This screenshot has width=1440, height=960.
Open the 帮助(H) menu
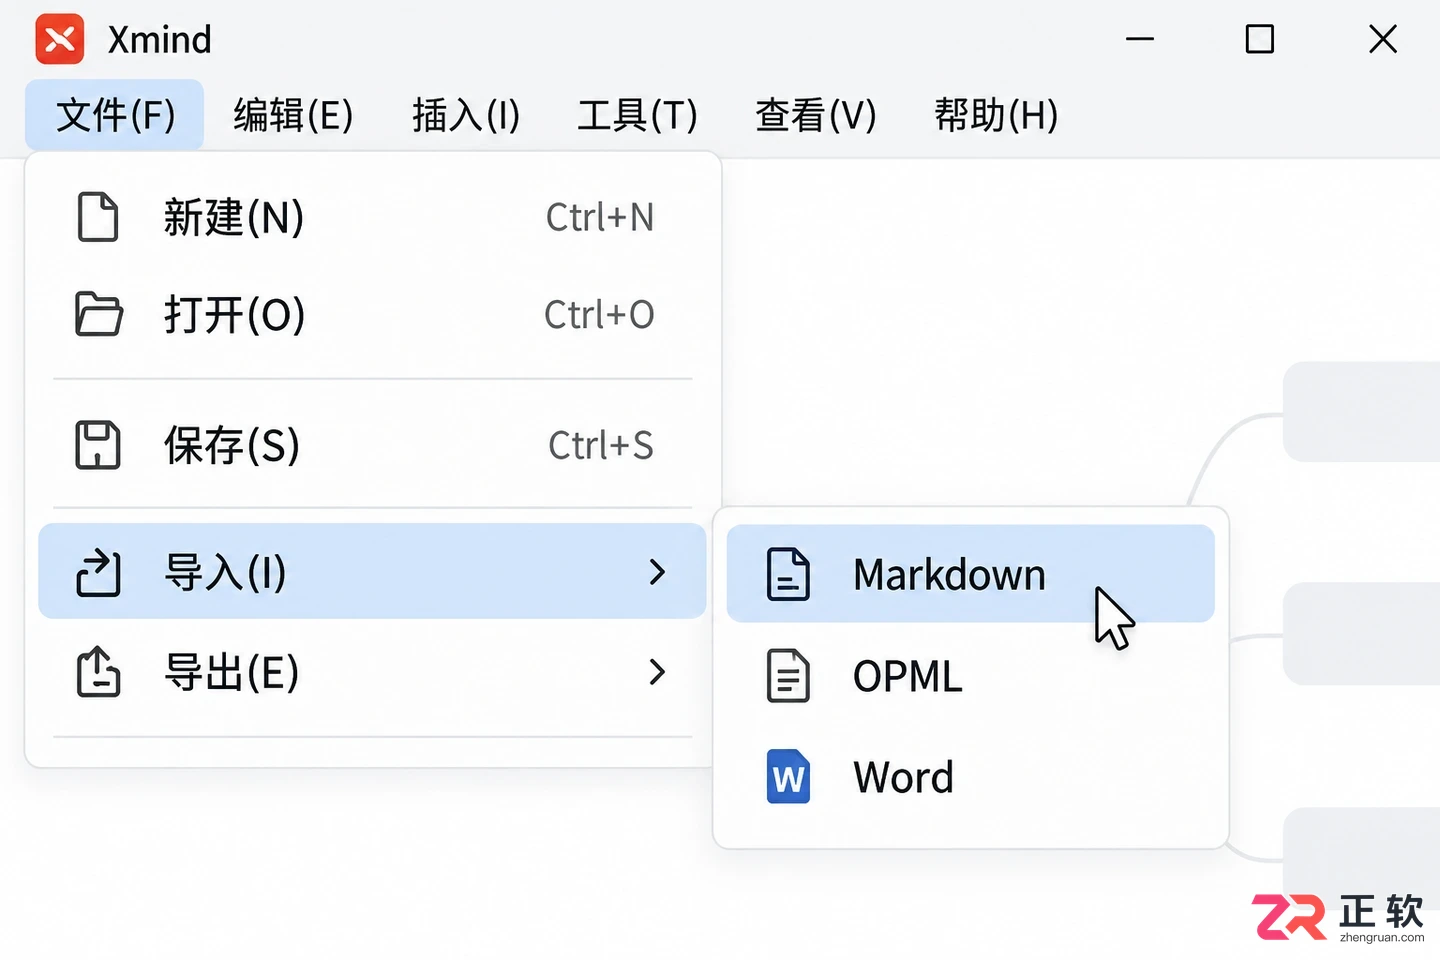coord(996,115)
